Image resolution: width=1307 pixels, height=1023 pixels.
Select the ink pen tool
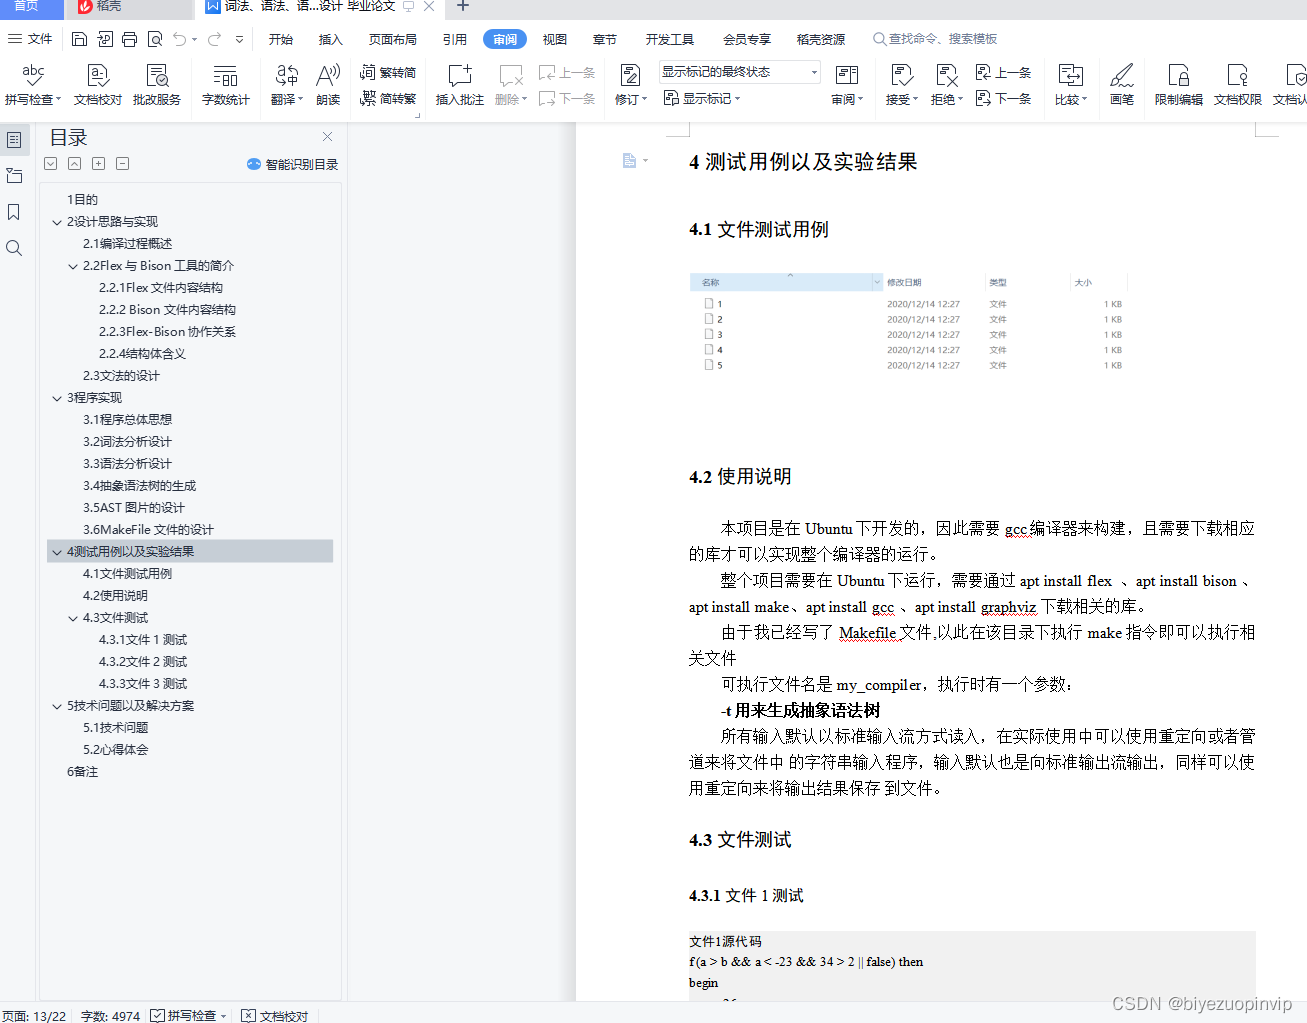tap(1122, 84)
